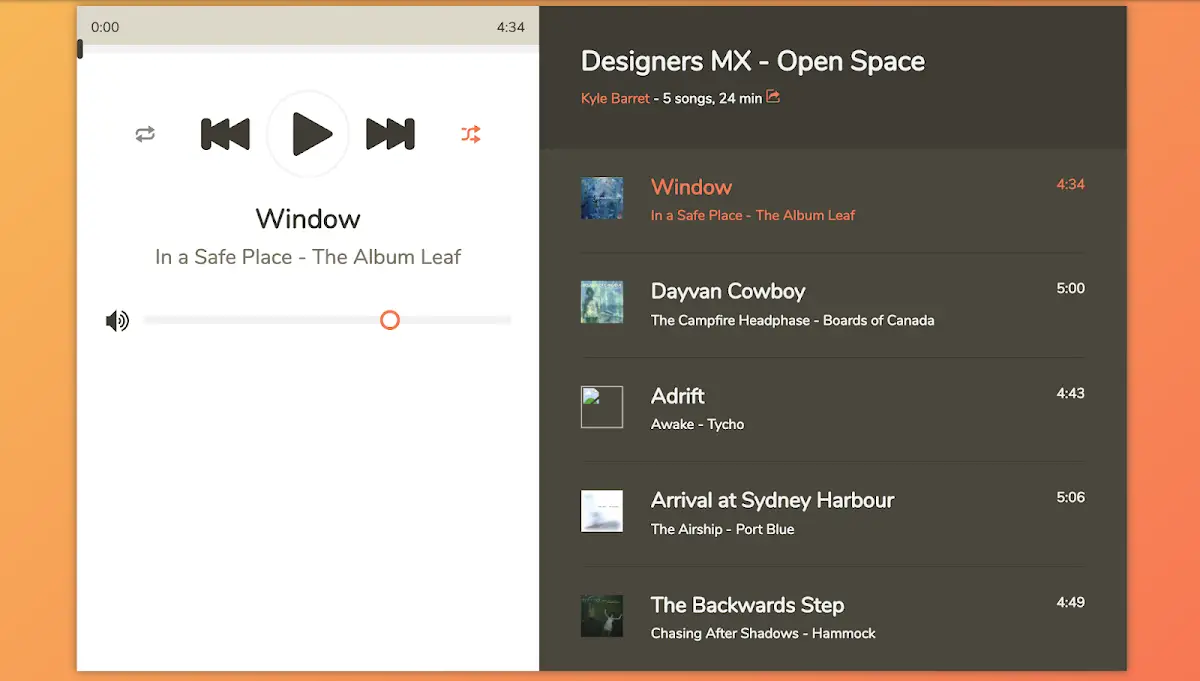The height and width of the screenshot is (681, 1200).
Task: Click the 'Awake - Tycho' subtitle
Action: click(698, 424)
